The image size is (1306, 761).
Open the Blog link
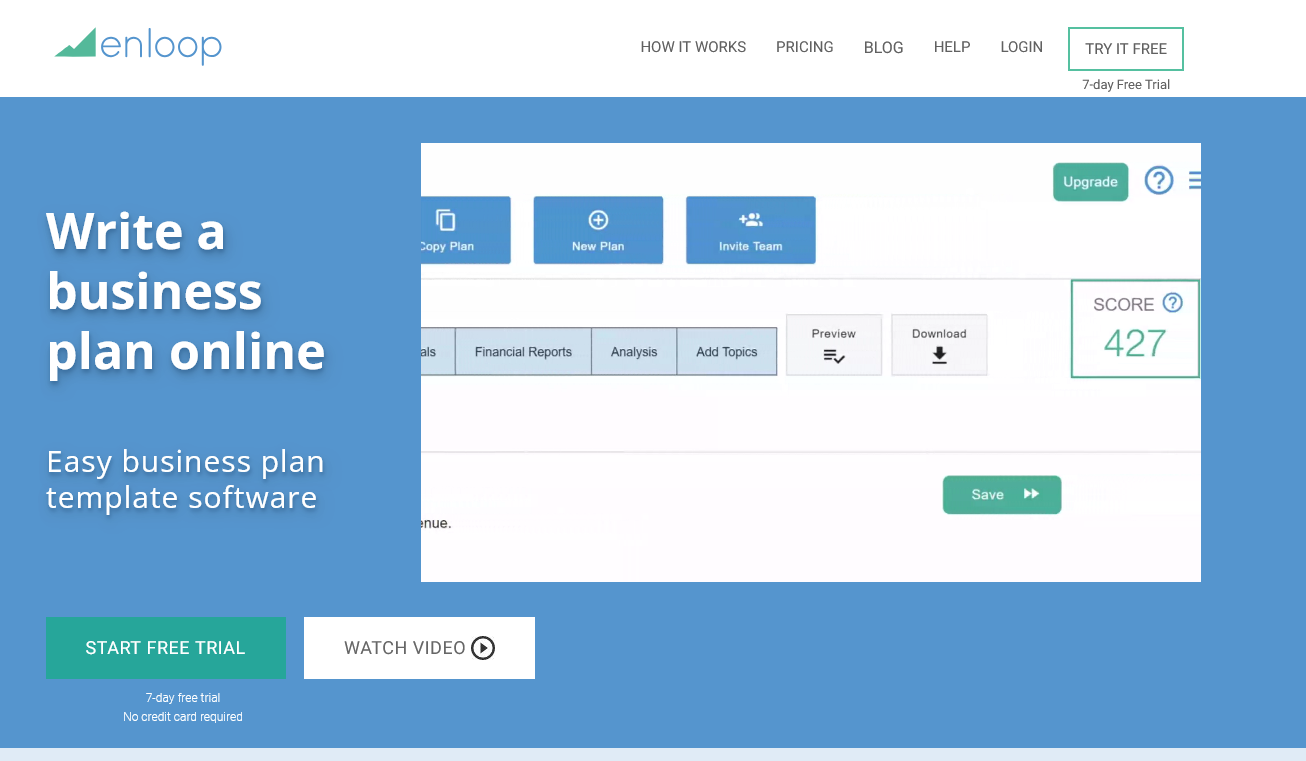pyautogui.click(x=883, y=47)
